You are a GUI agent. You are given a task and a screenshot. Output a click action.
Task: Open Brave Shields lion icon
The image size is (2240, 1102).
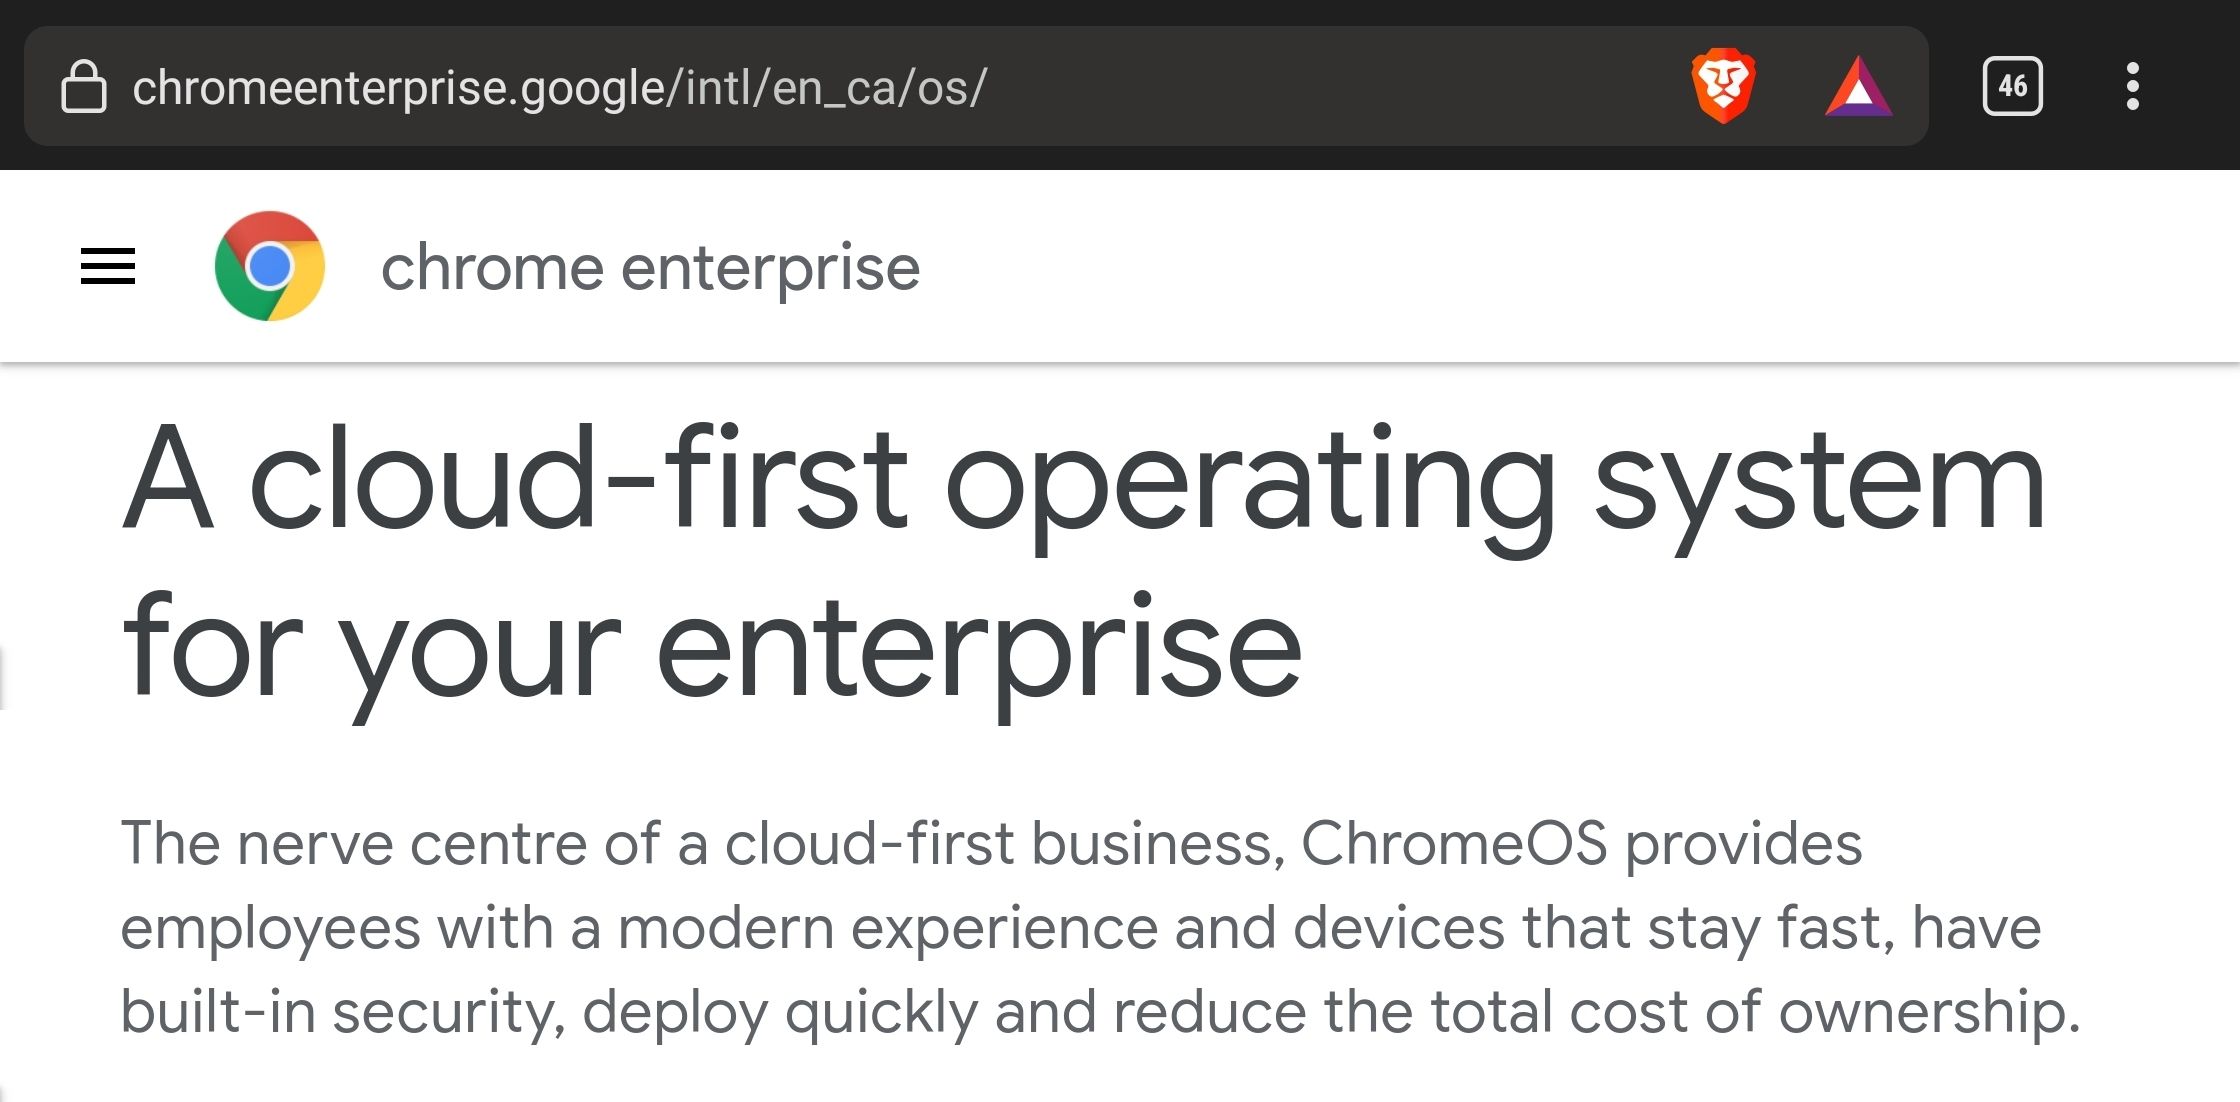(x=1723, y=87)
